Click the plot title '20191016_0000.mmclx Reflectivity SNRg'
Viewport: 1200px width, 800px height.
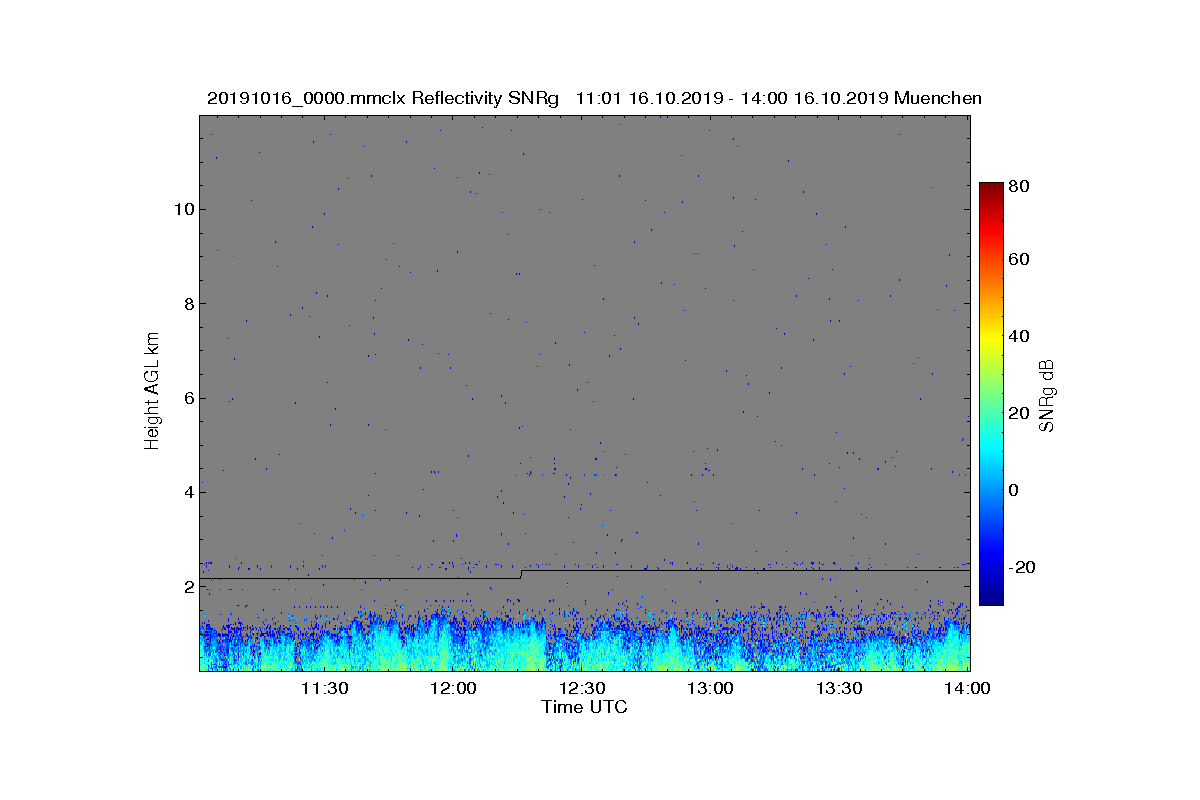click(x=383, y=98)
